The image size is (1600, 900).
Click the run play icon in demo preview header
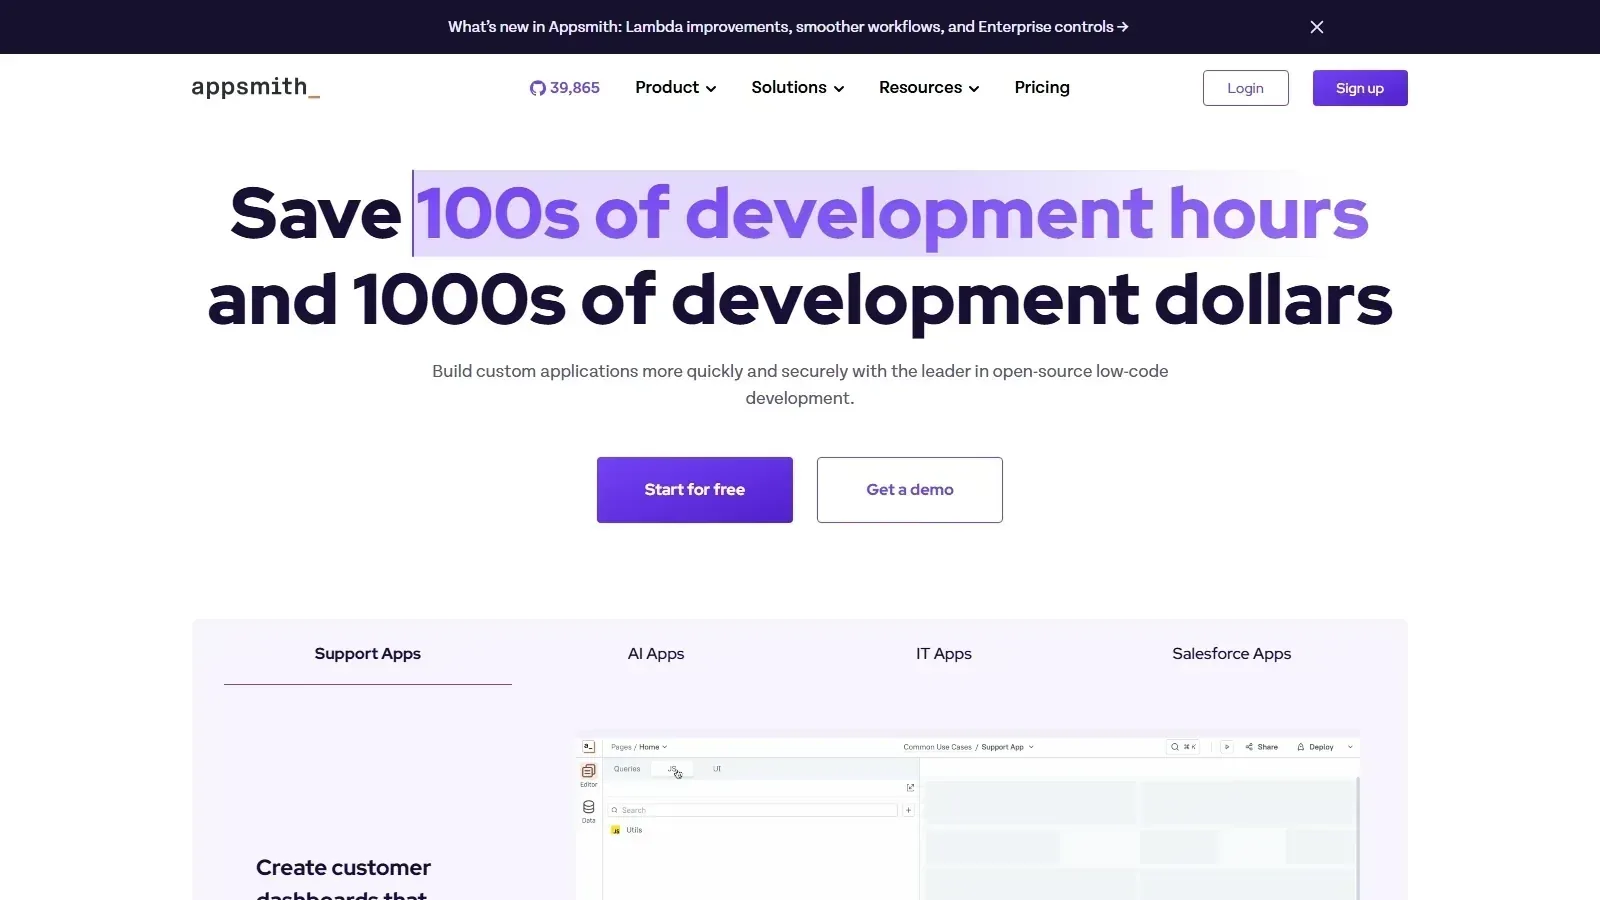(1227, 747)
